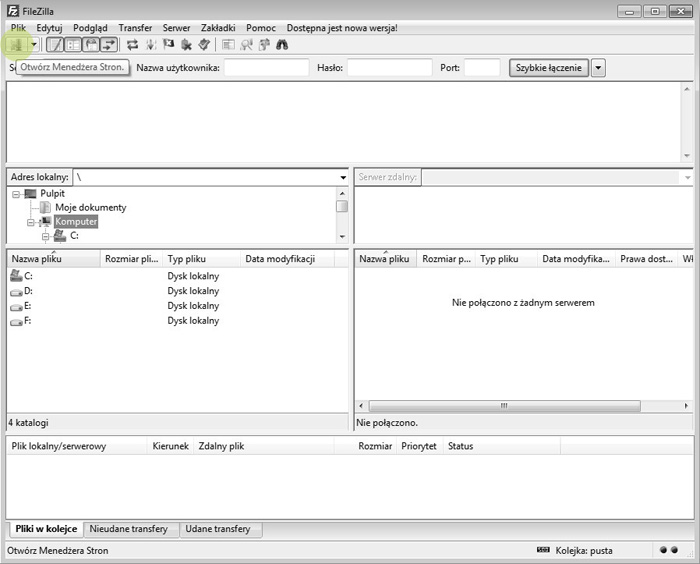
Task: Select C: drive in the local tree
Action: pos(74,235)
